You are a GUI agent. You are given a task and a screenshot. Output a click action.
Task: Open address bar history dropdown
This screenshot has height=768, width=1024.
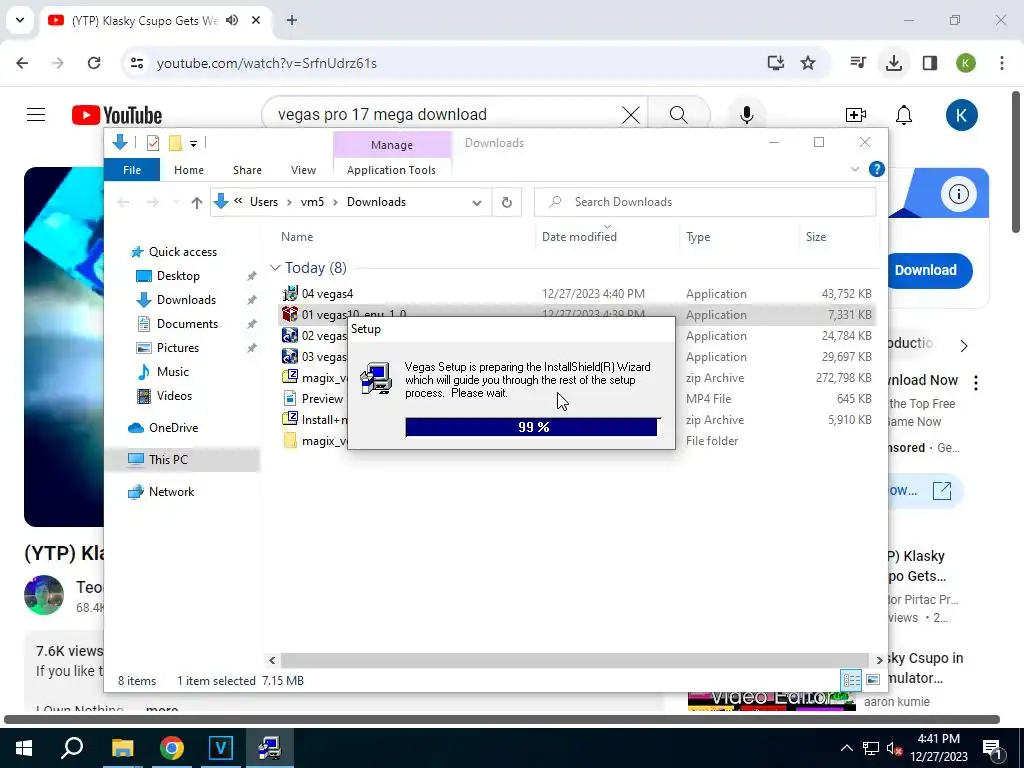pyautogui.click(x=477, y=202)
